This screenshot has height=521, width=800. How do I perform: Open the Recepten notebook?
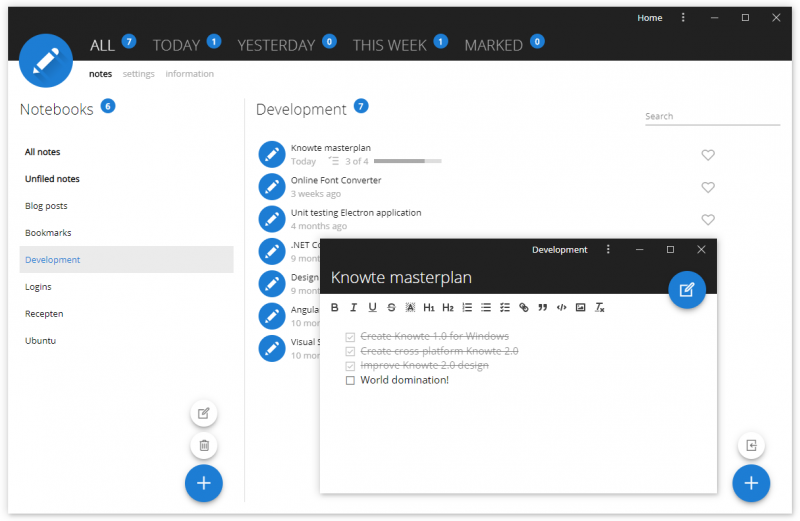(x=127, y=314)
